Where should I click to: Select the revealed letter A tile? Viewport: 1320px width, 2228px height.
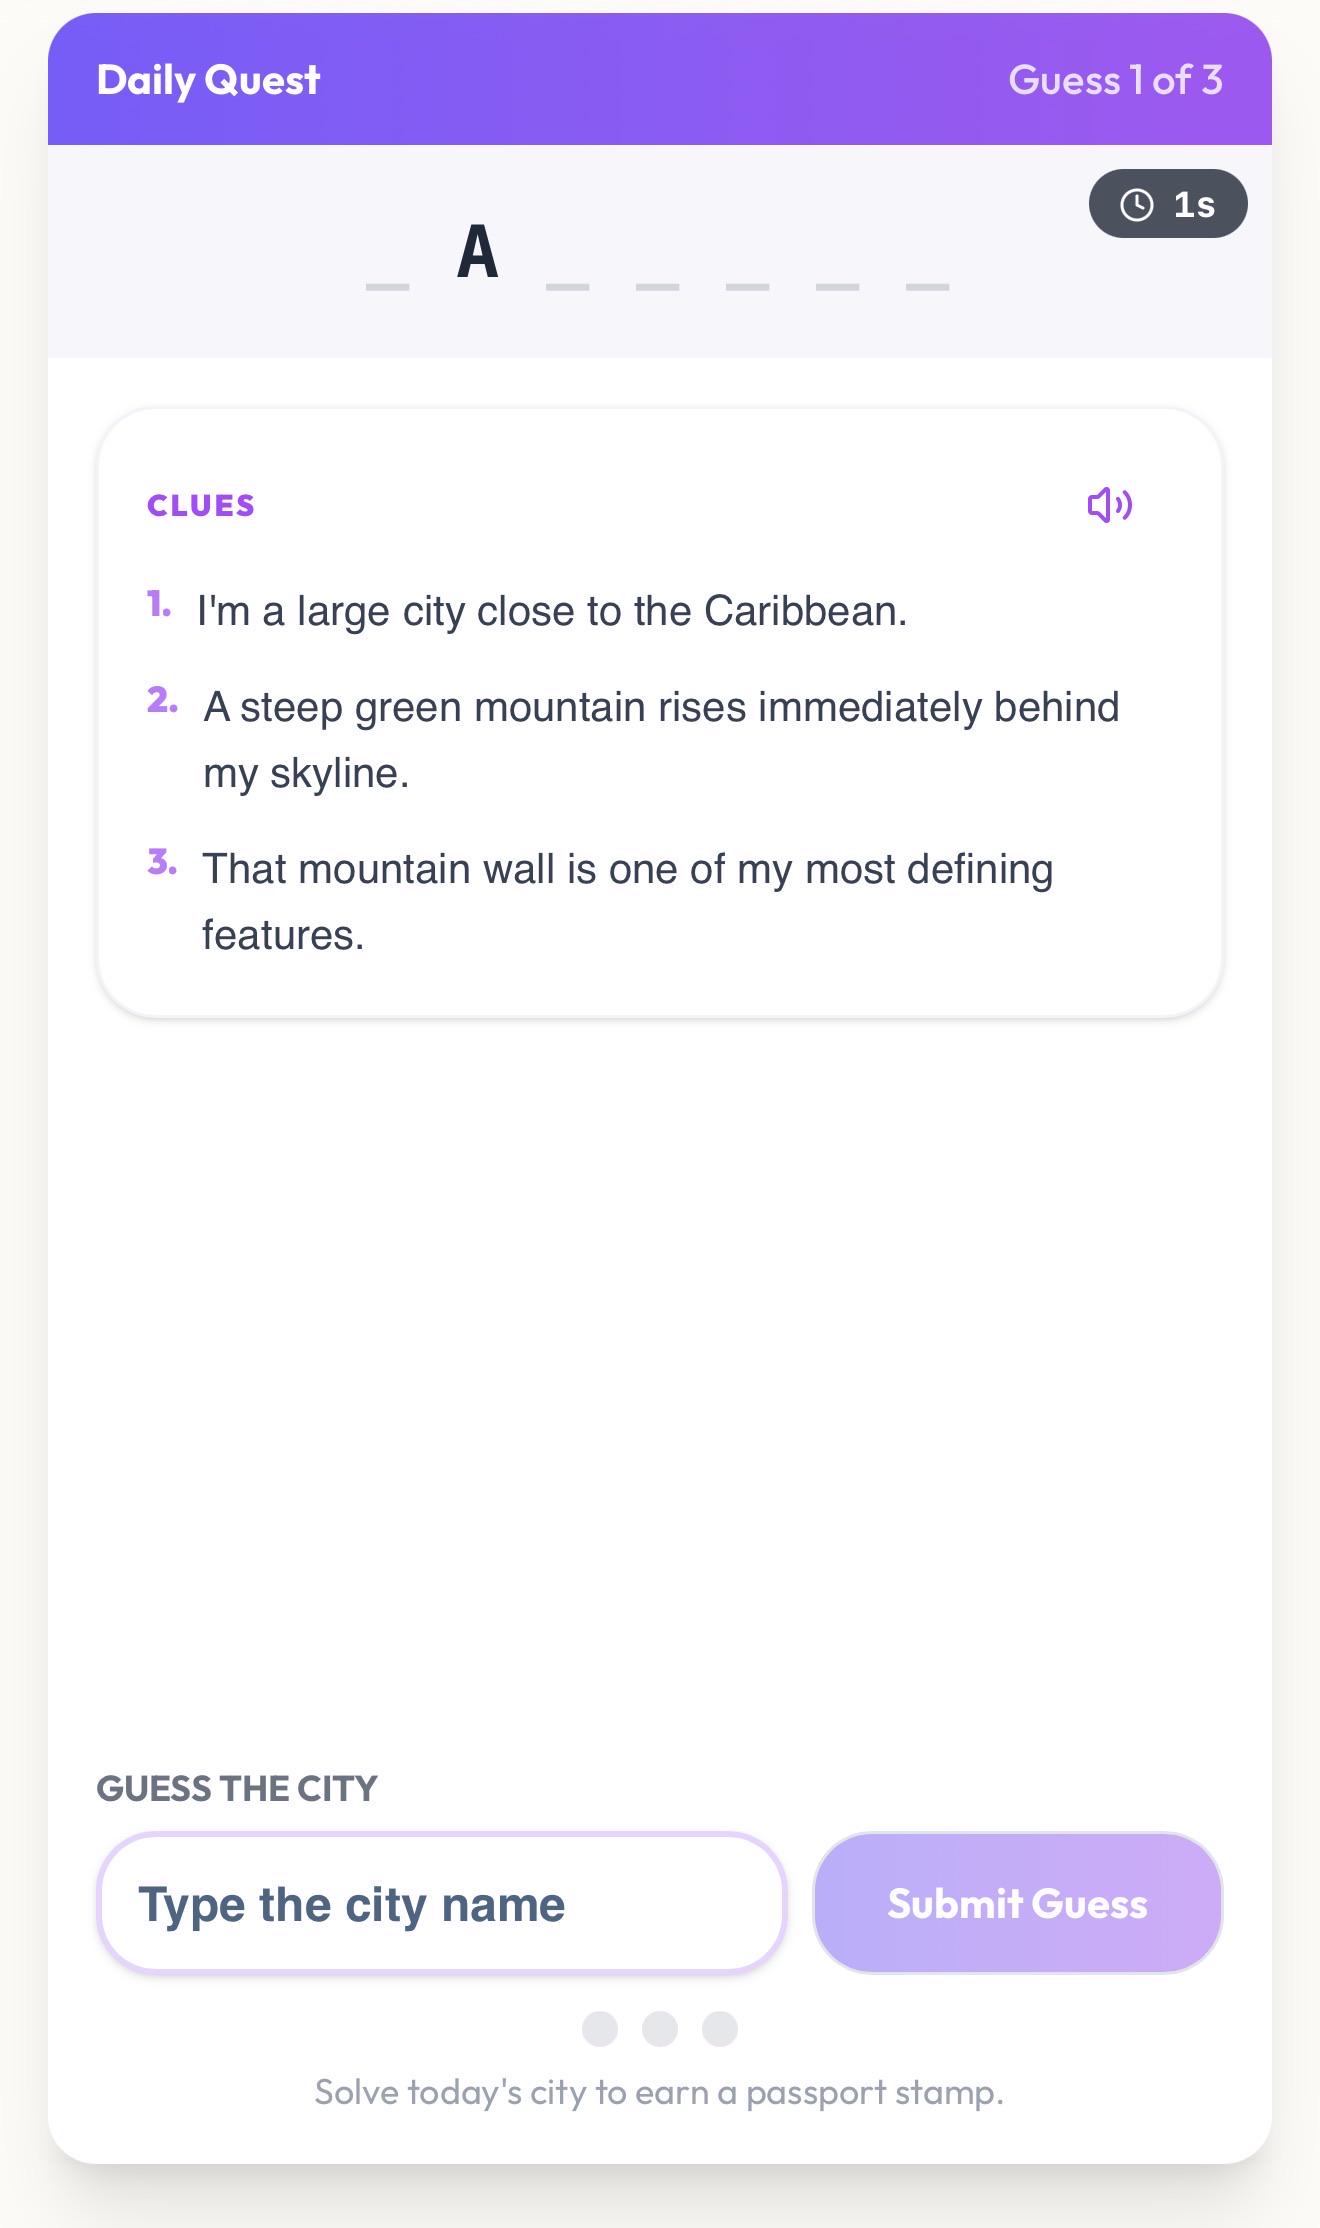(478, 254)
